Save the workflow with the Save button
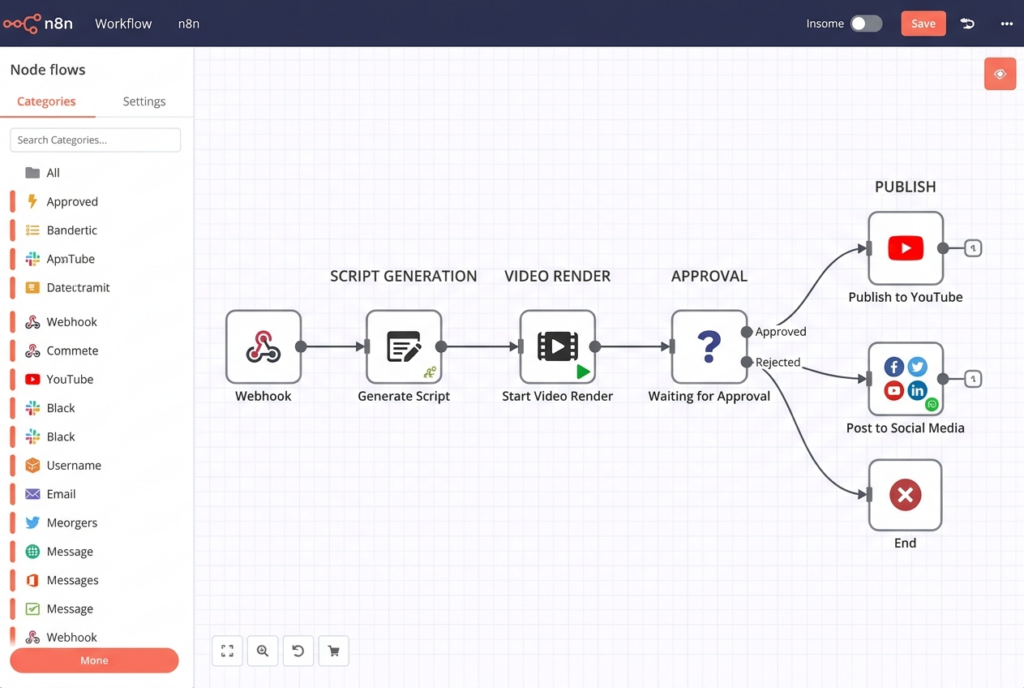Image resolution: width=1024 pixels, height=688 pixels. tap(923, 23)
